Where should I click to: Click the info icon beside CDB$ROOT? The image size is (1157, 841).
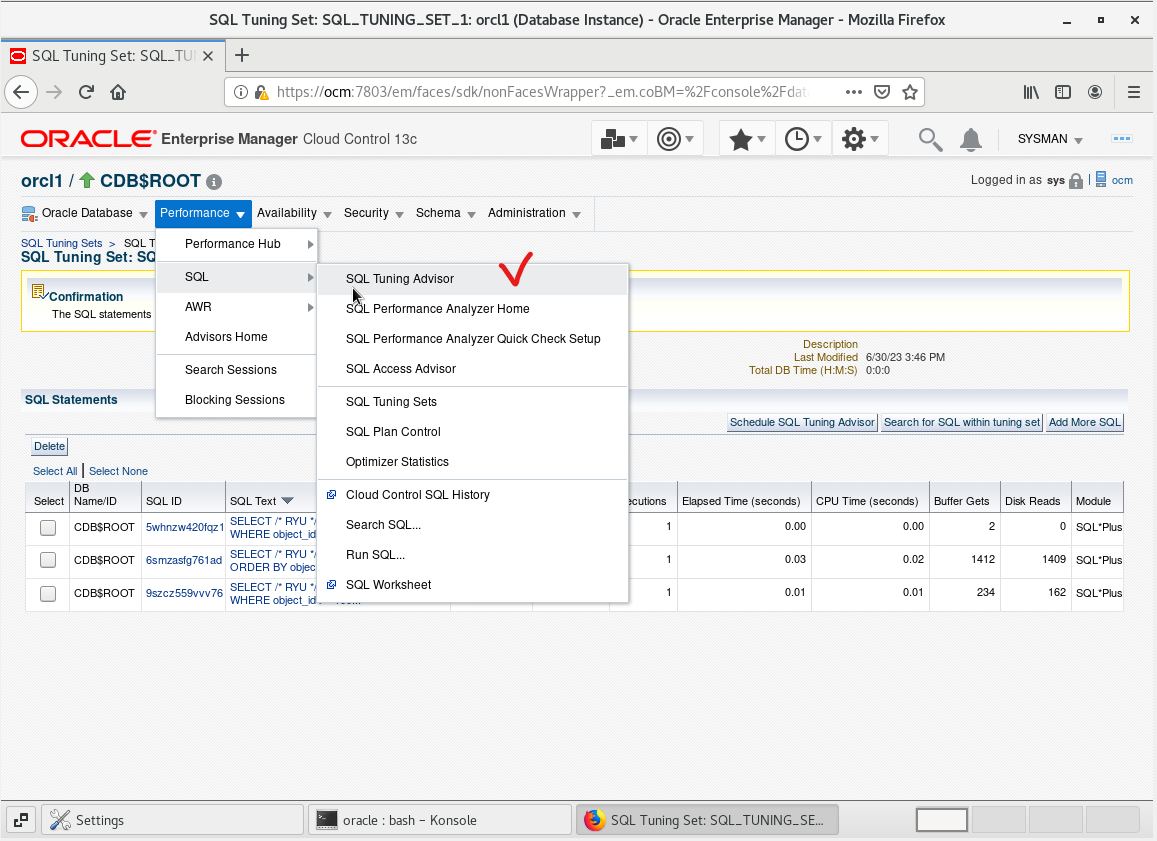click(x=214, y=181)
